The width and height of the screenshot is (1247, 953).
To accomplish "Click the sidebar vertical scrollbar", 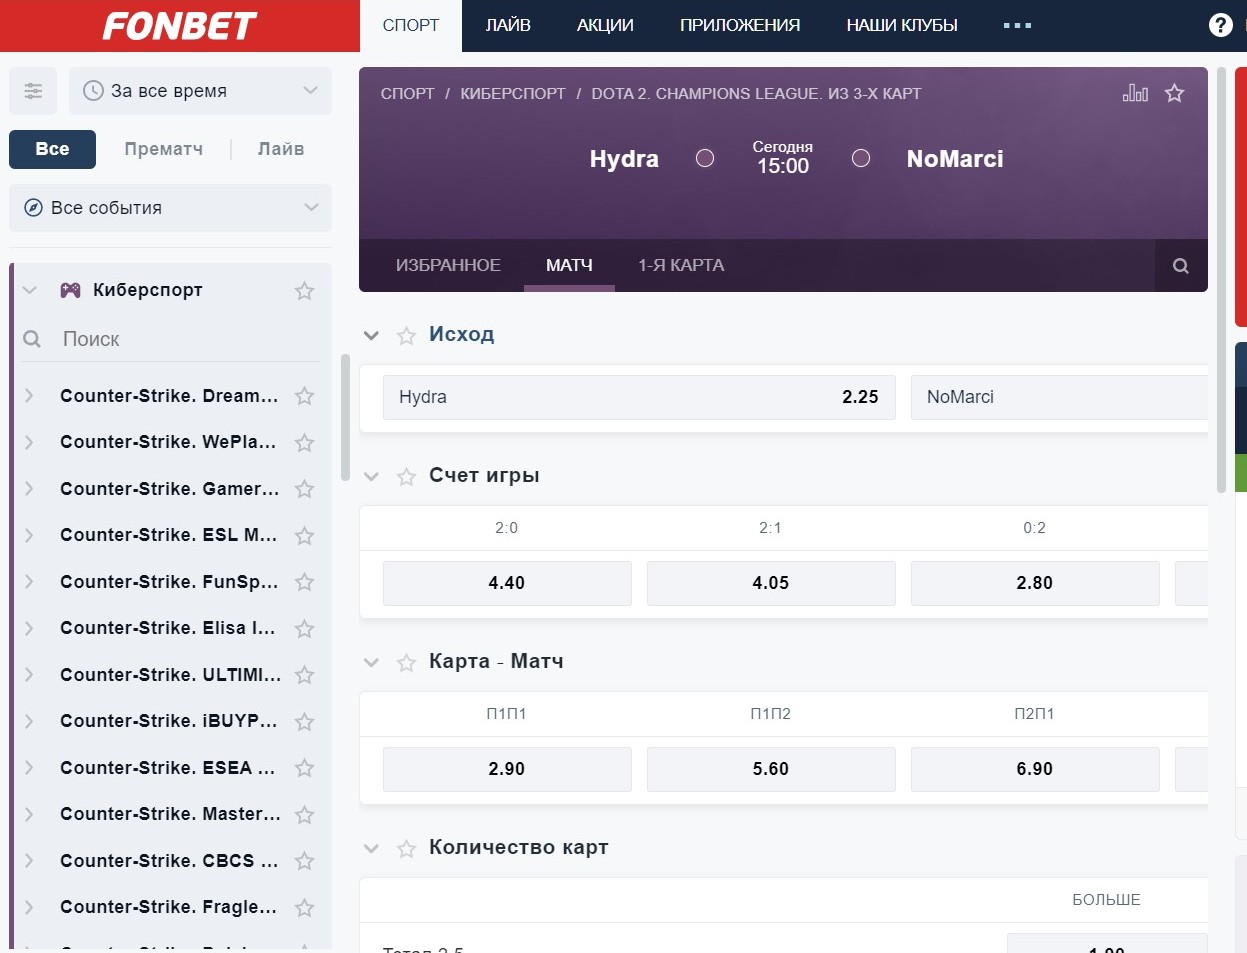I will tap(346, 417).
